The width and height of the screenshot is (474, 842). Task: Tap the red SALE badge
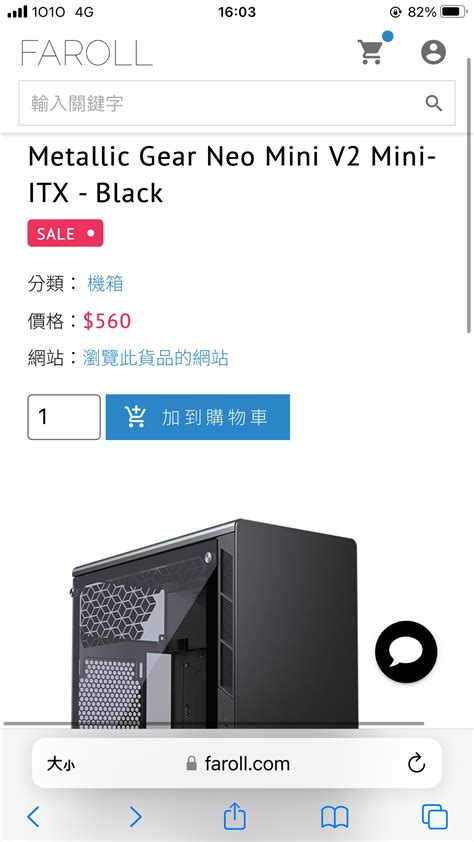65,233
